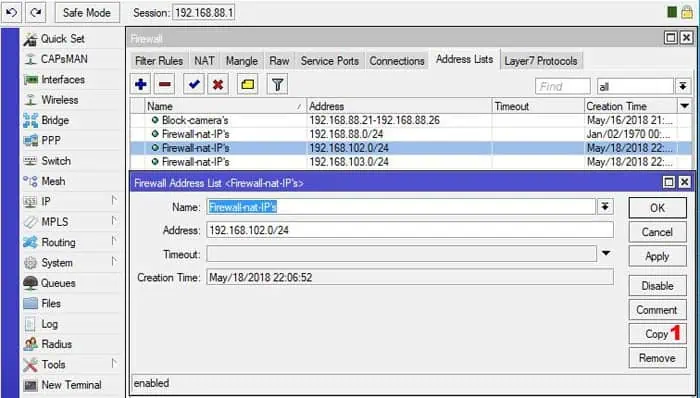This screenshot has height=398, width=700.
Task: Expand the System submenu arrow
Action: coord(114,261)
